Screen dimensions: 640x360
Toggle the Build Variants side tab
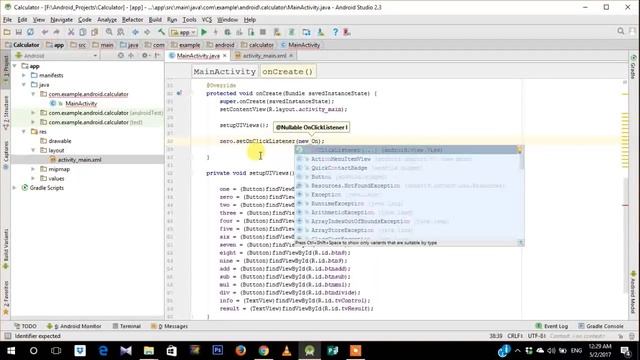pyautogui.click(x=6, y=248)
